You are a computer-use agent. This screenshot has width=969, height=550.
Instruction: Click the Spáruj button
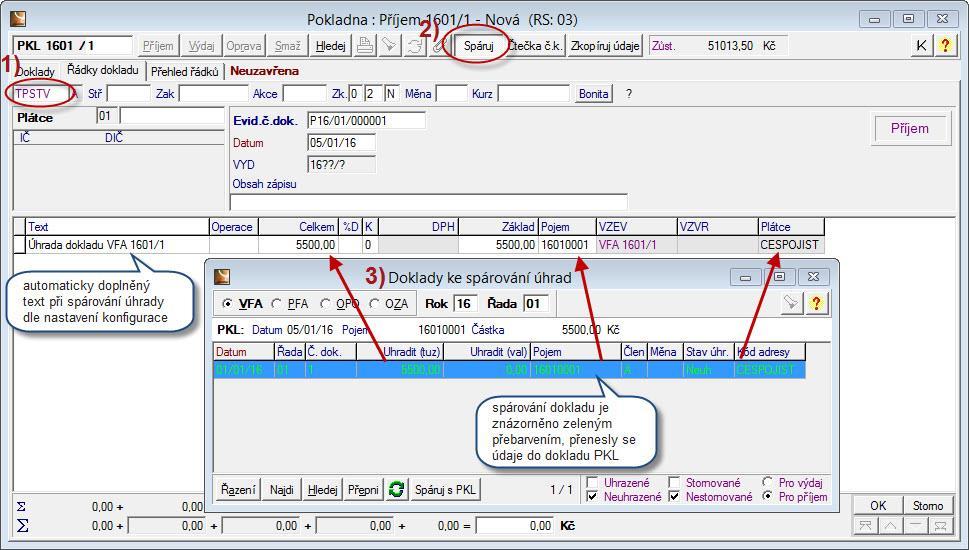click(479, 46)
